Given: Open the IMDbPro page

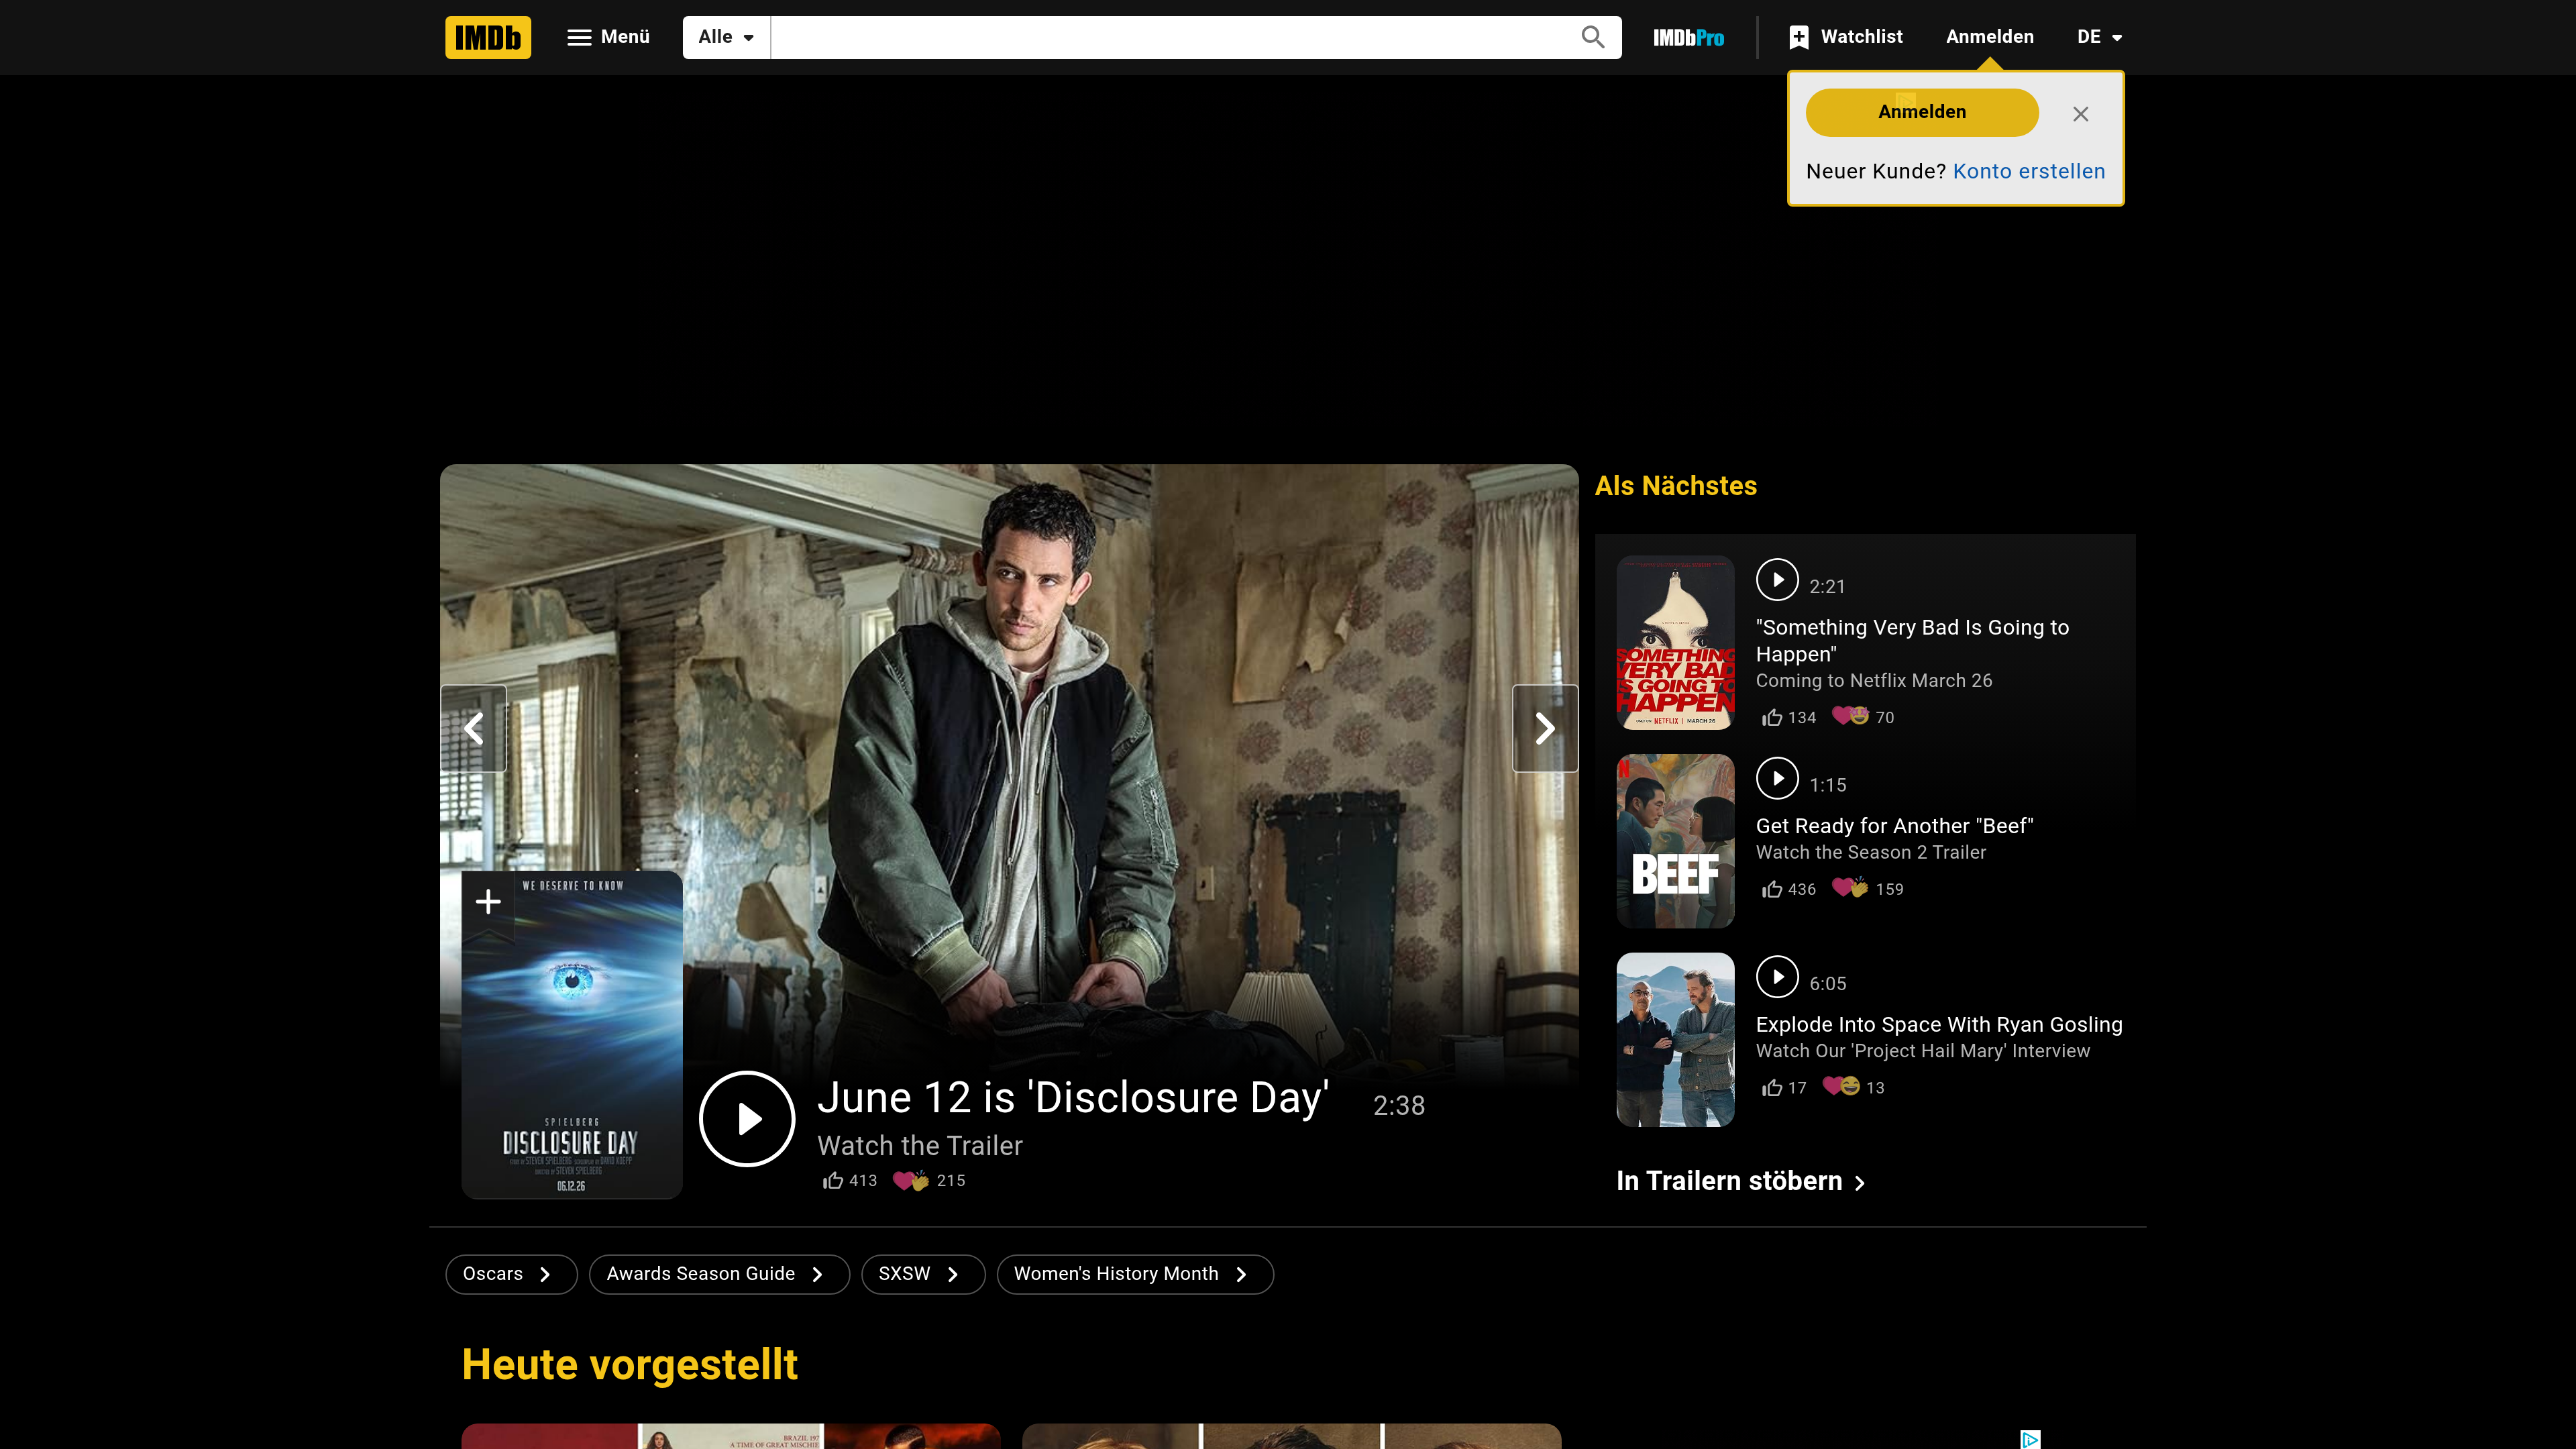Looking at the screenshot, I should pyautogui.click(x=1687, y=37).
